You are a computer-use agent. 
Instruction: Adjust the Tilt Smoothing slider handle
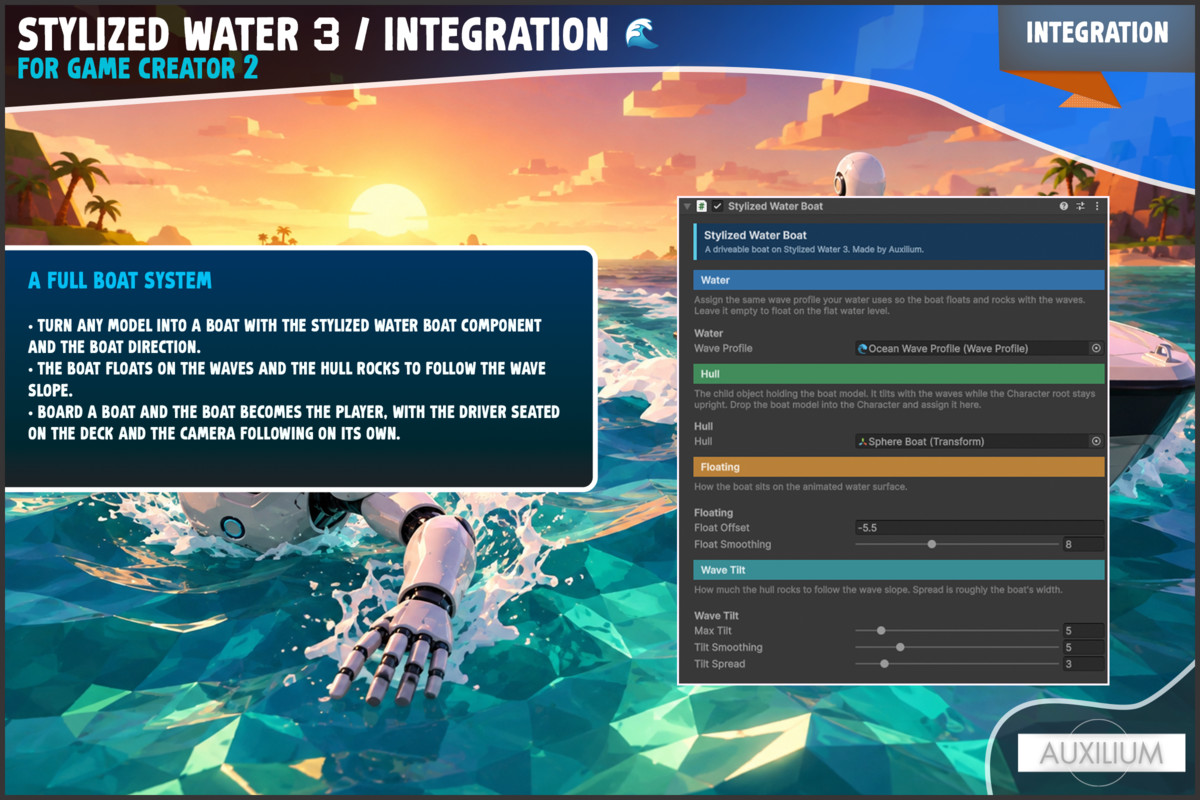(900, 647)
